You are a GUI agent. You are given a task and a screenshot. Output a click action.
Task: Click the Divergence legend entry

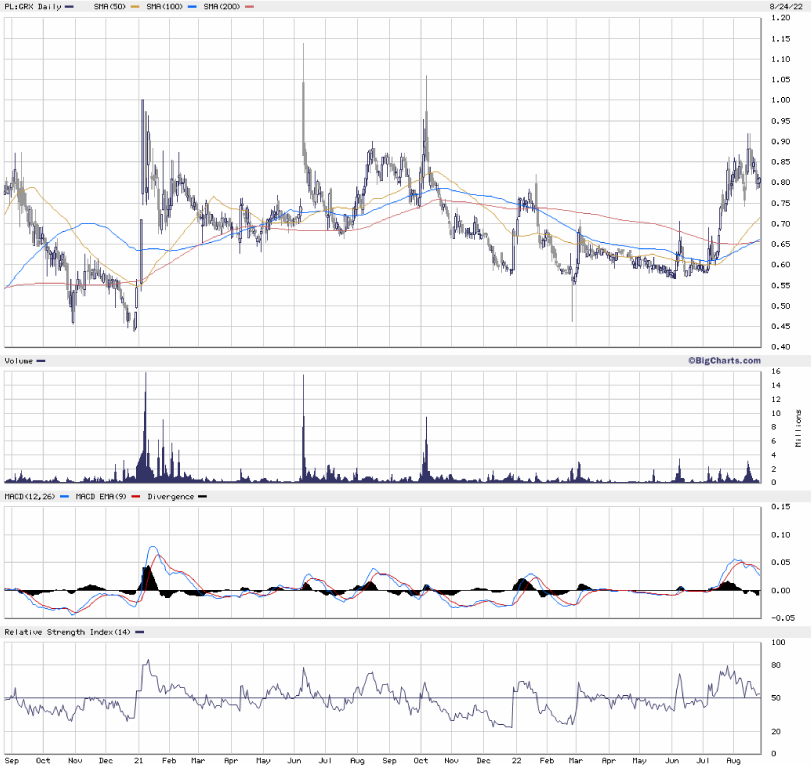tap(171, 496)
